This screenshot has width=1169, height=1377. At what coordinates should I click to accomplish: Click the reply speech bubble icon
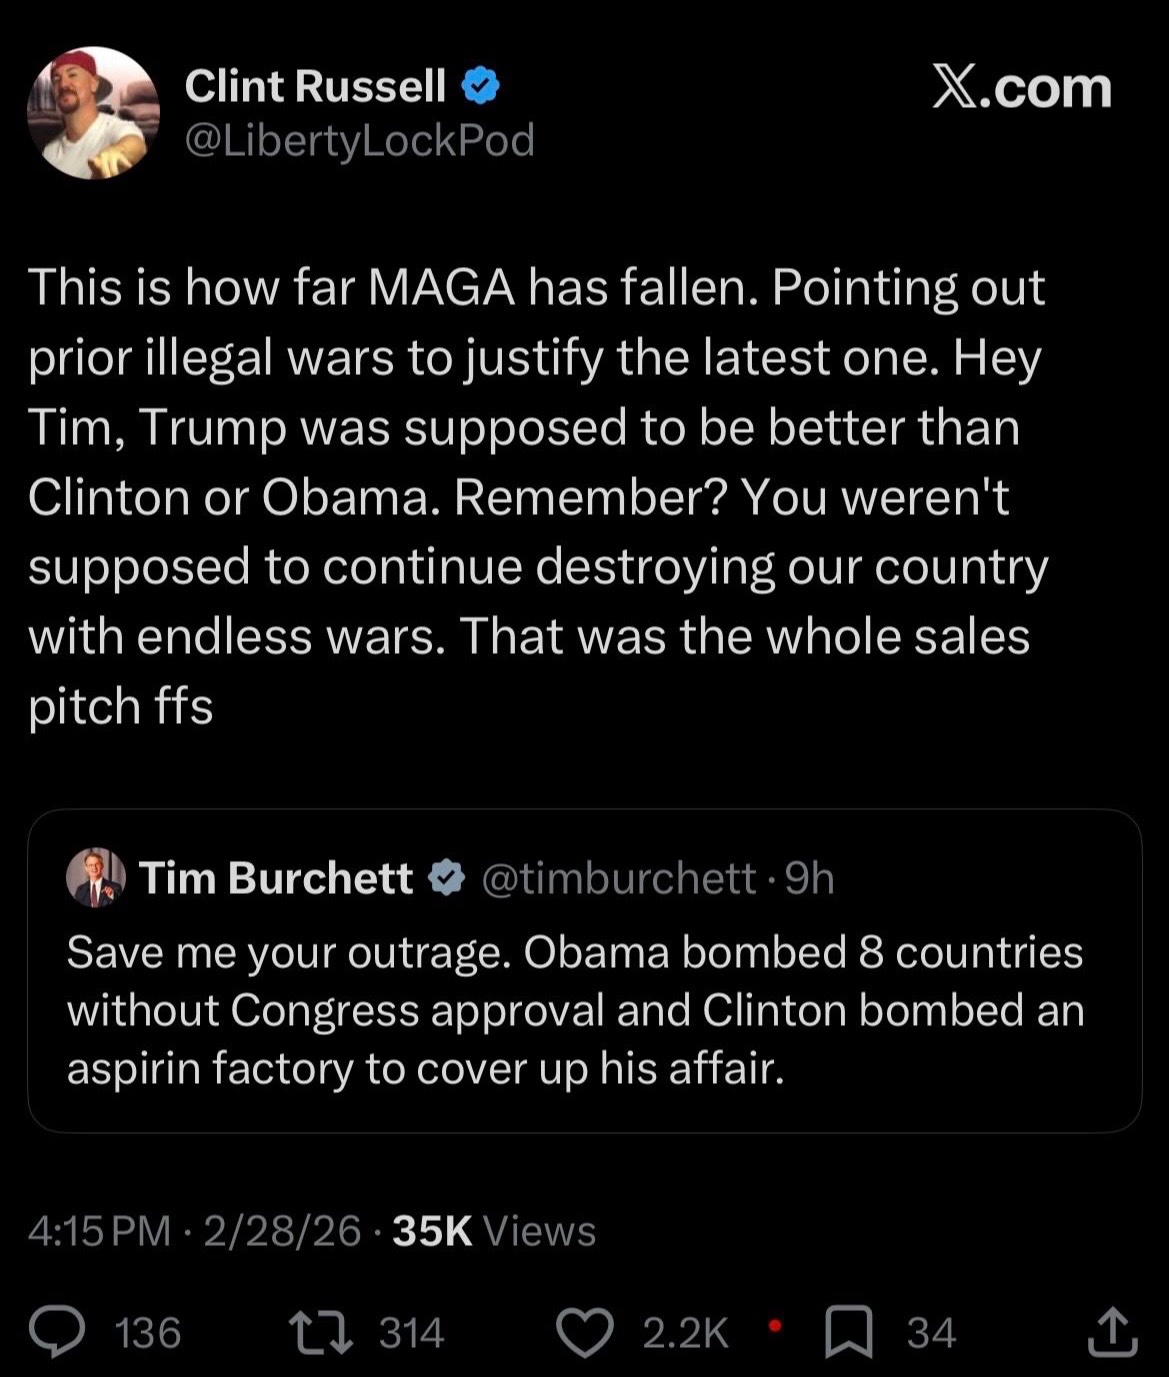tap(56, 1333)
